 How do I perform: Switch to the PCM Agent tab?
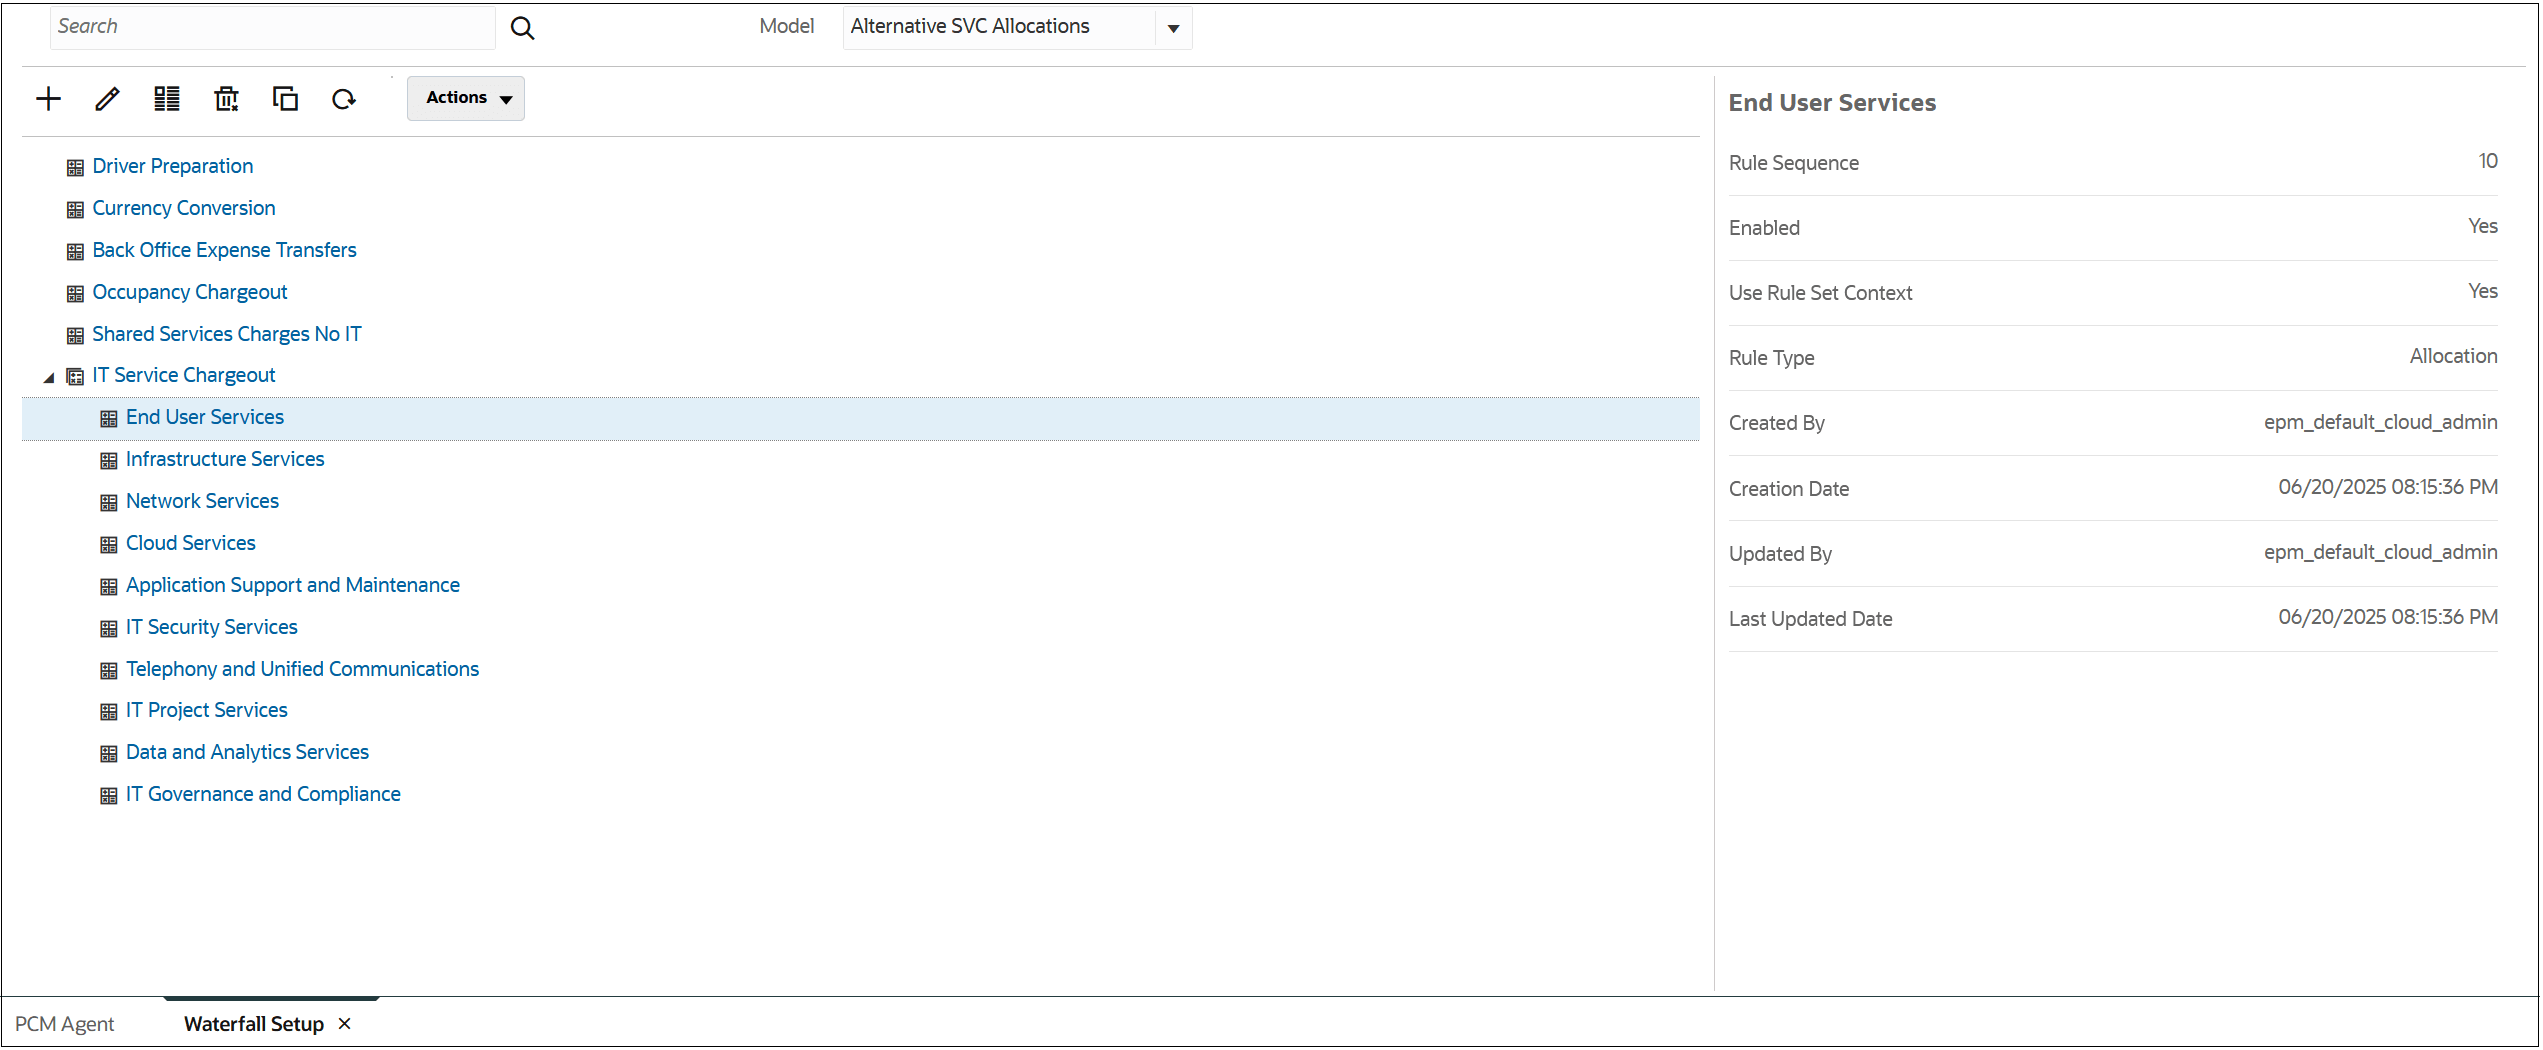click(x=64, y=1023)
